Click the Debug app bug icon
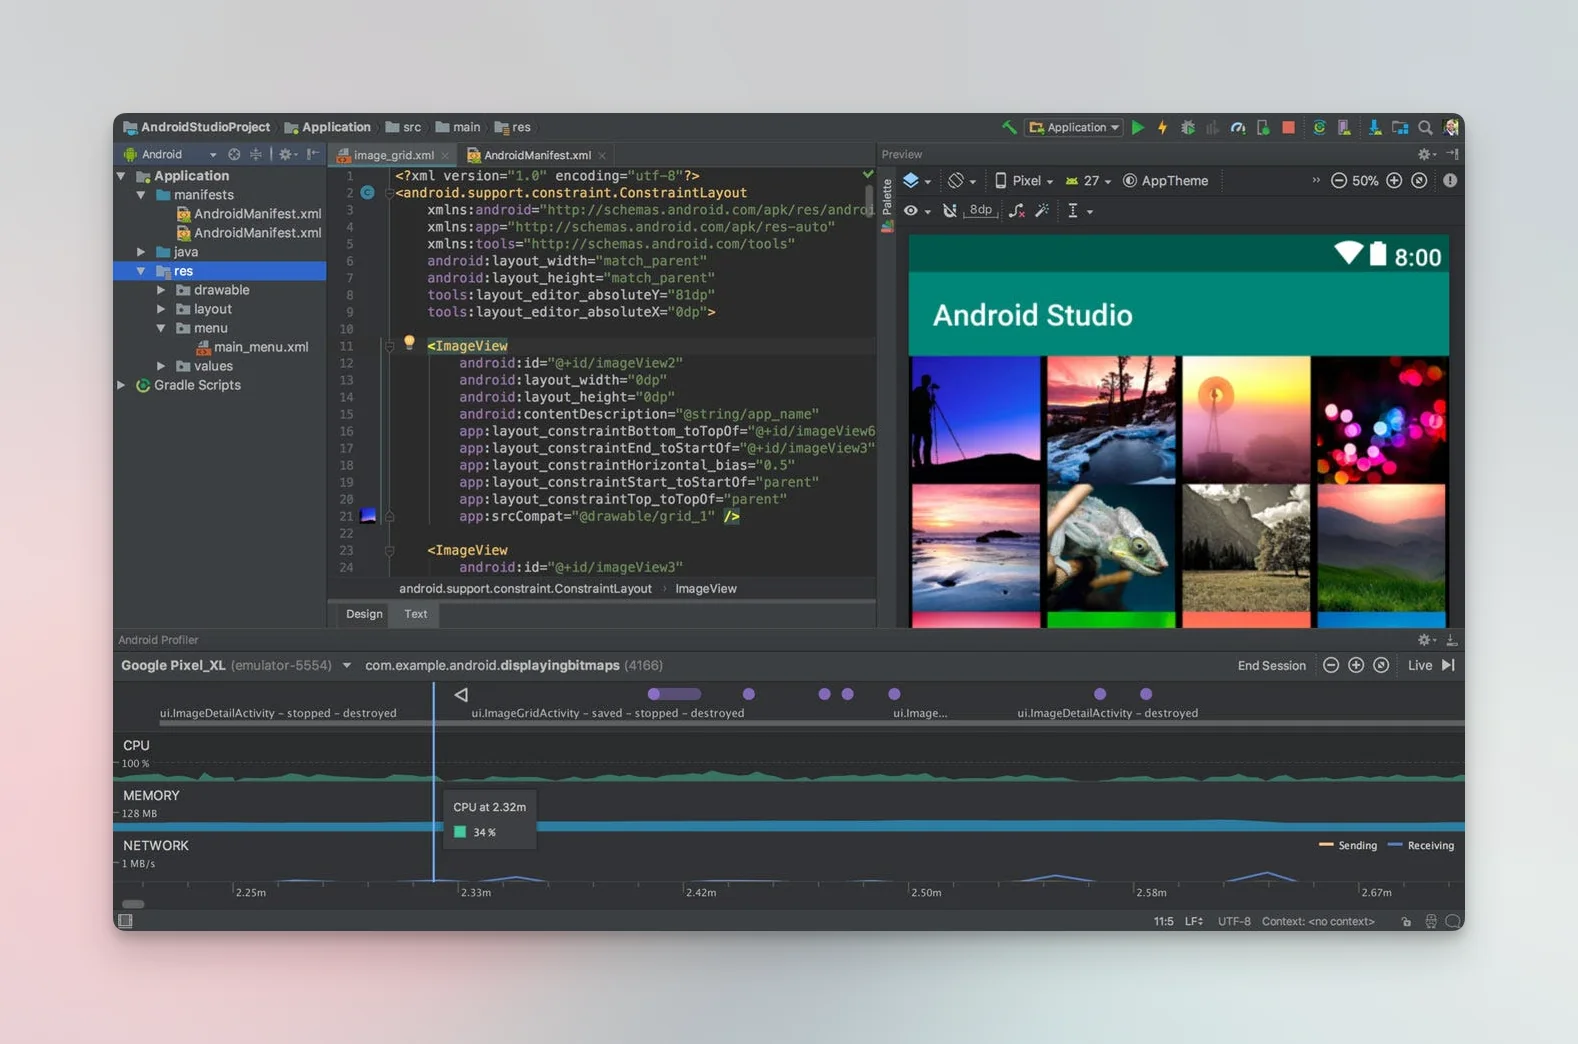 (1188, 127)
